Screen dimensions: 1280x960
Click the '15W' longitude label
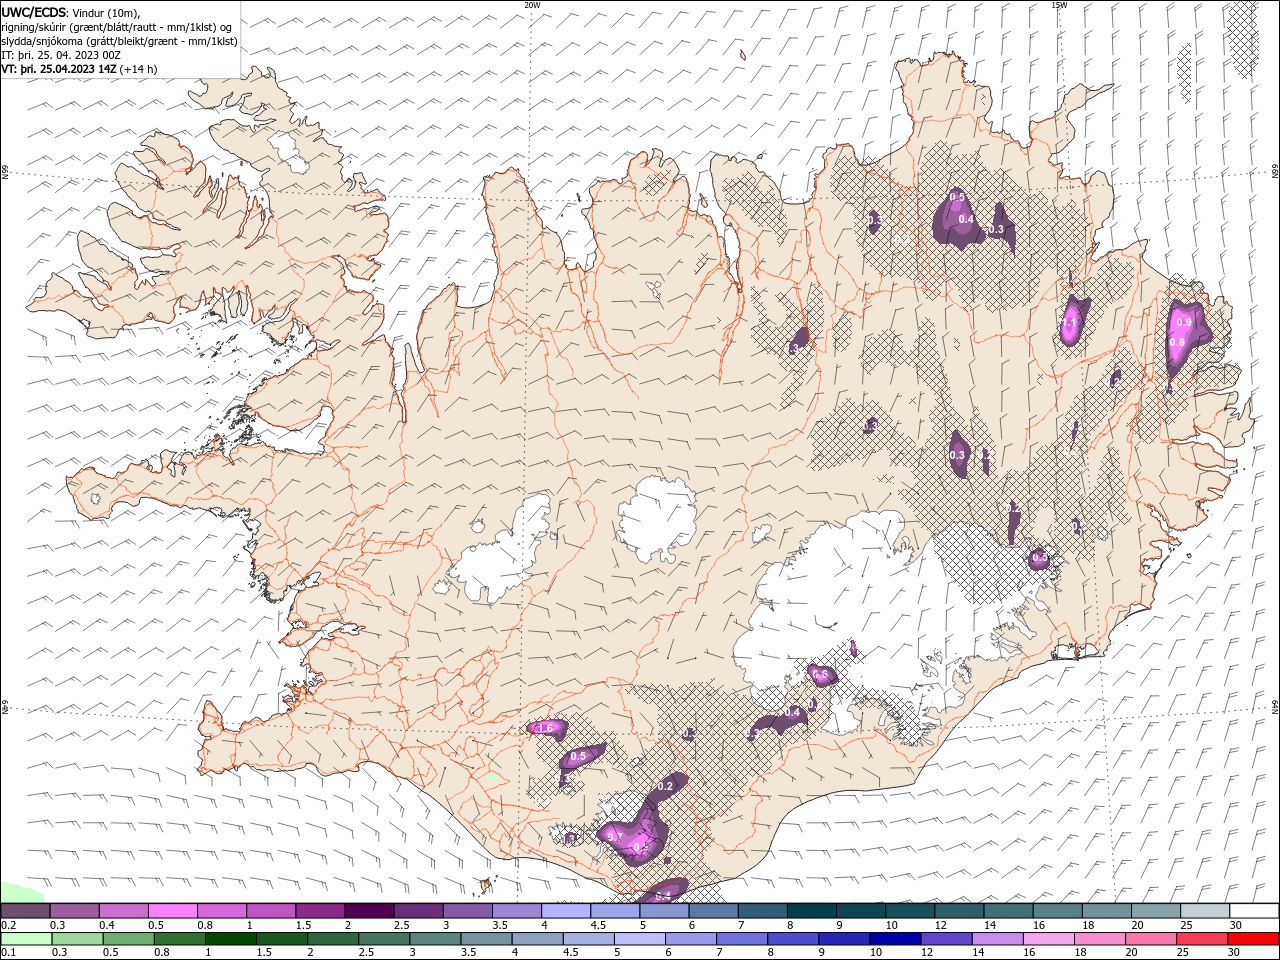coord(1059,5)
